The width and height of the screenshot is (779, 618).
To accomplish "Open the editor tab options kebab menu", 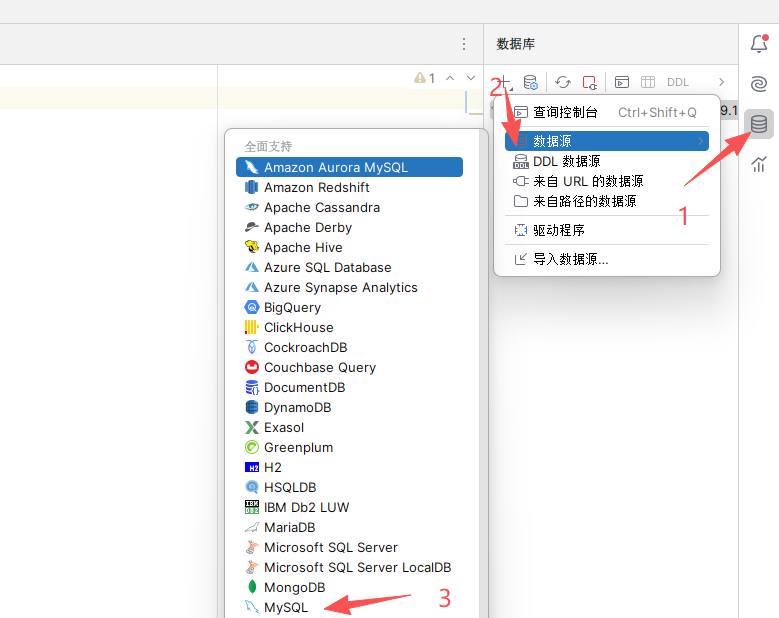I will 464,44.
